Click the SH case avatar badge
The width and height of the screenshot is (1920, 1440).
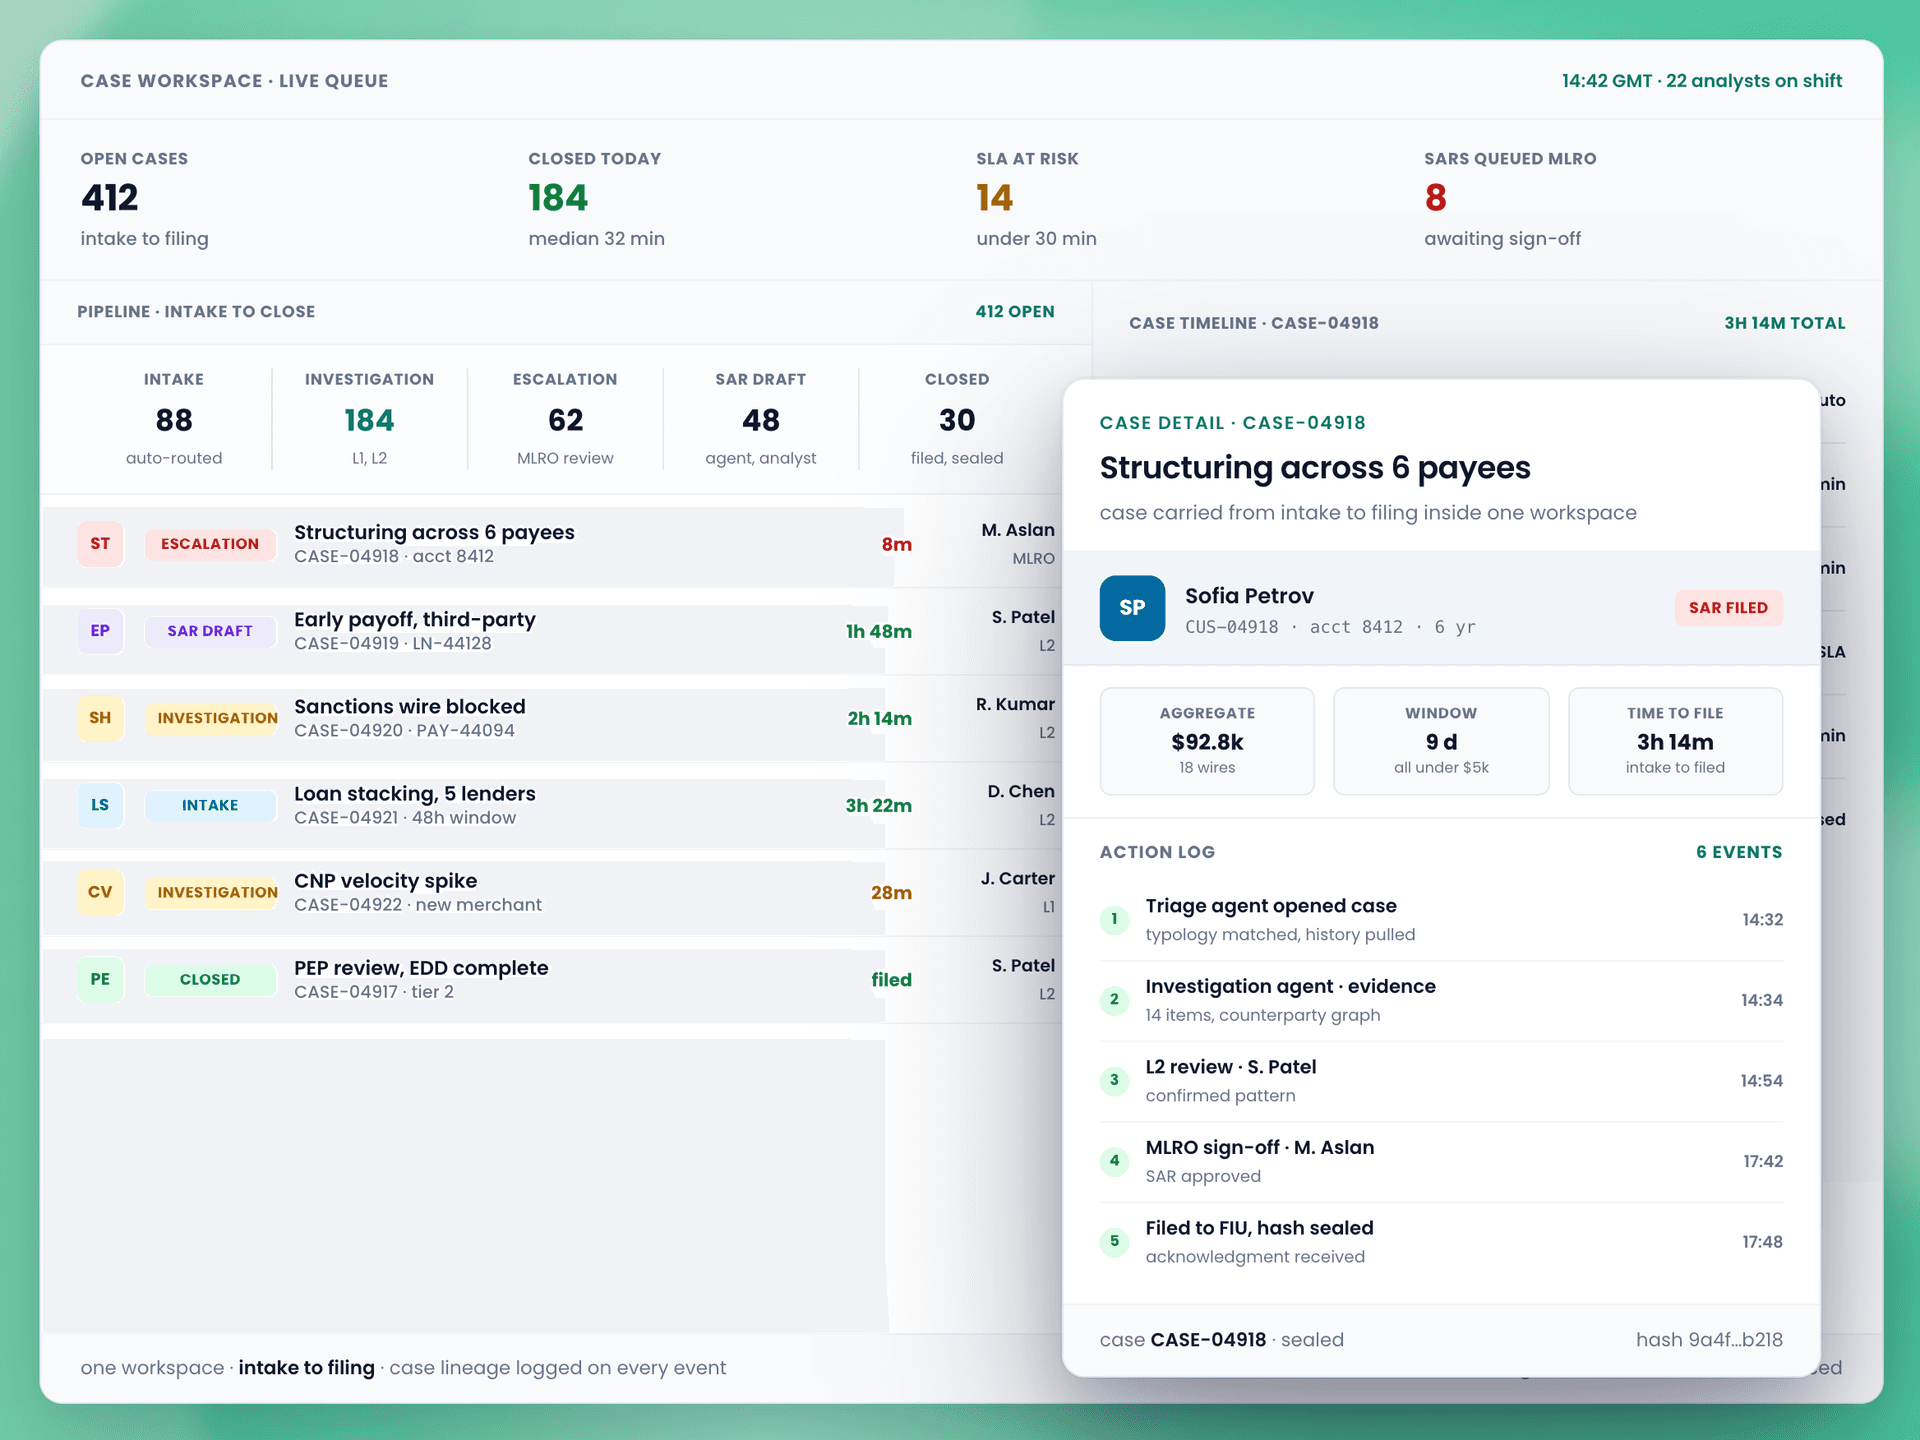(100, 718)
